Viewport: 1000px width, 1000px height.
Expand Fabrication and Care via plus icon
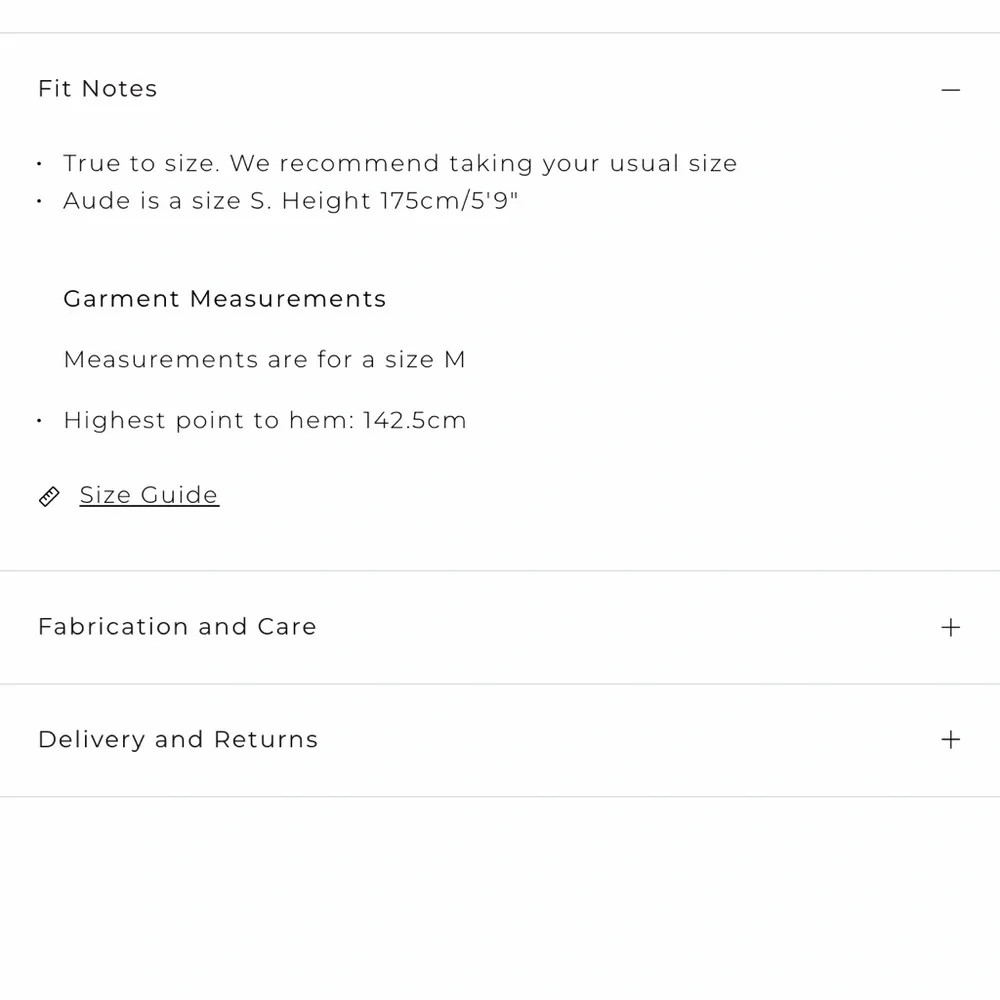(950, 628)
